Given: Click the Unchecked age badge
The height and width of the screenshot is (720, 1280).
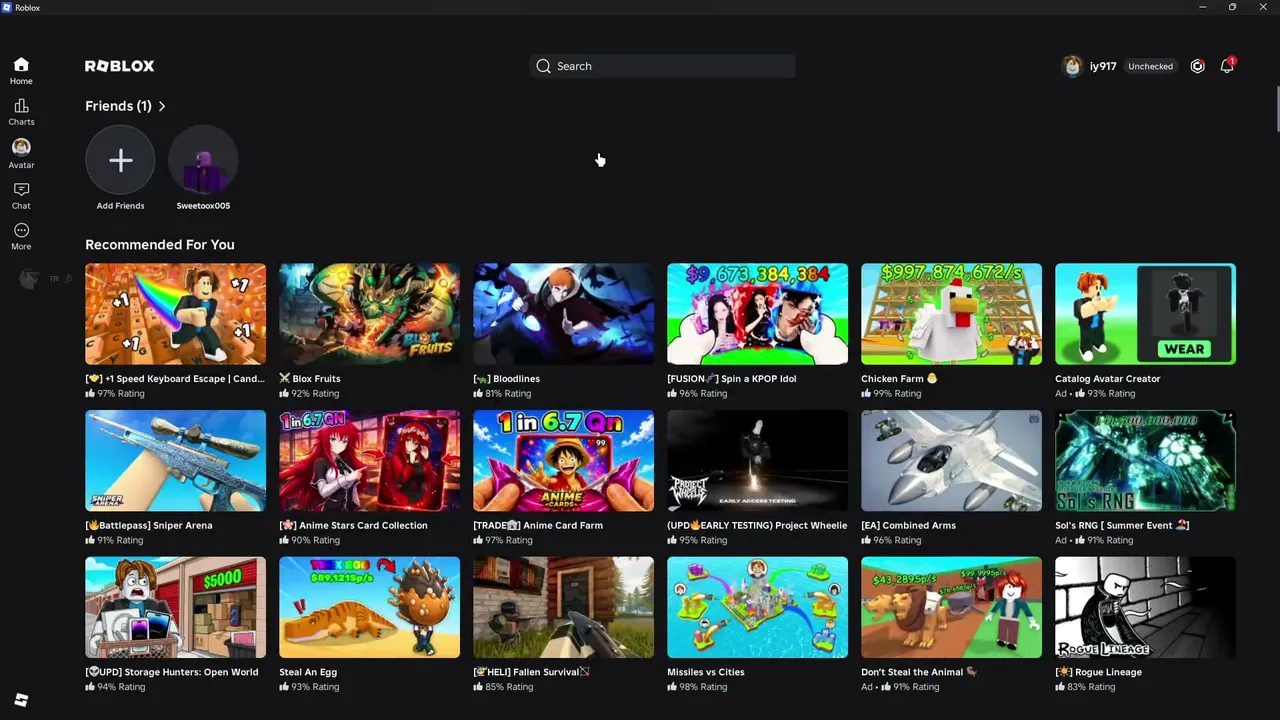Looking at the screenshot, I should pyautogui.click(x=1150, y=66).
